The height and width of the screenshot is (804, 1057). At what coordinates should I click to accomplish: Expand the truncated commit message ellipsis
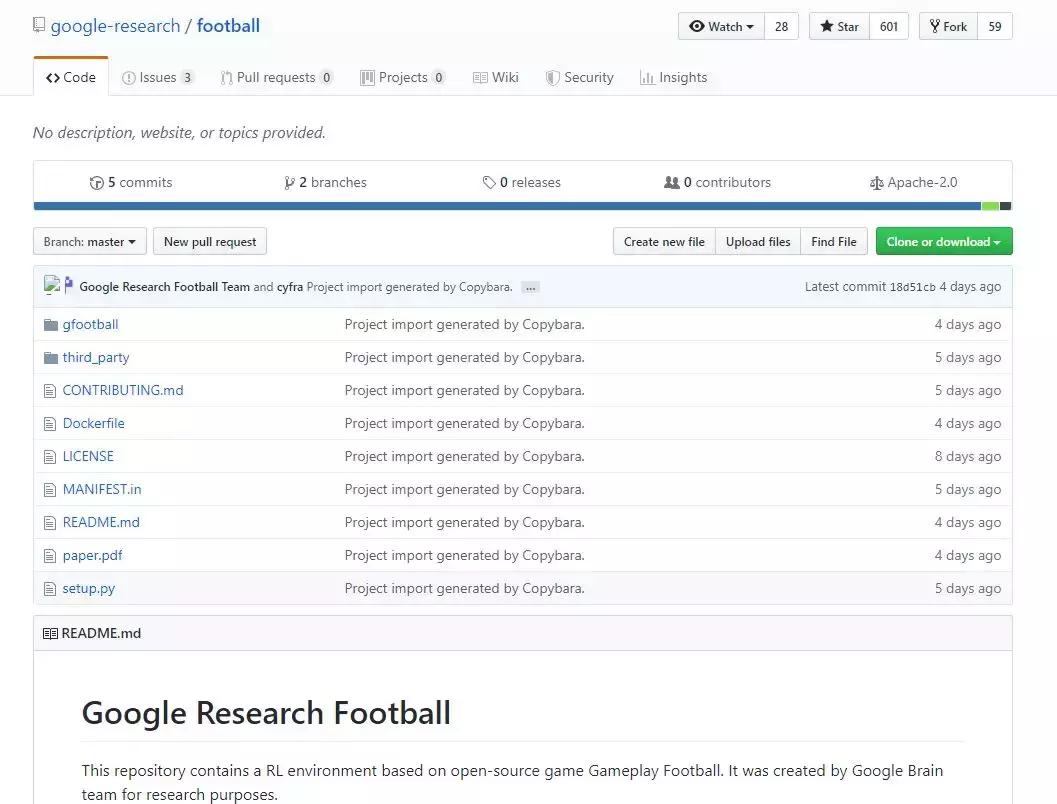(x=530, y=287)
